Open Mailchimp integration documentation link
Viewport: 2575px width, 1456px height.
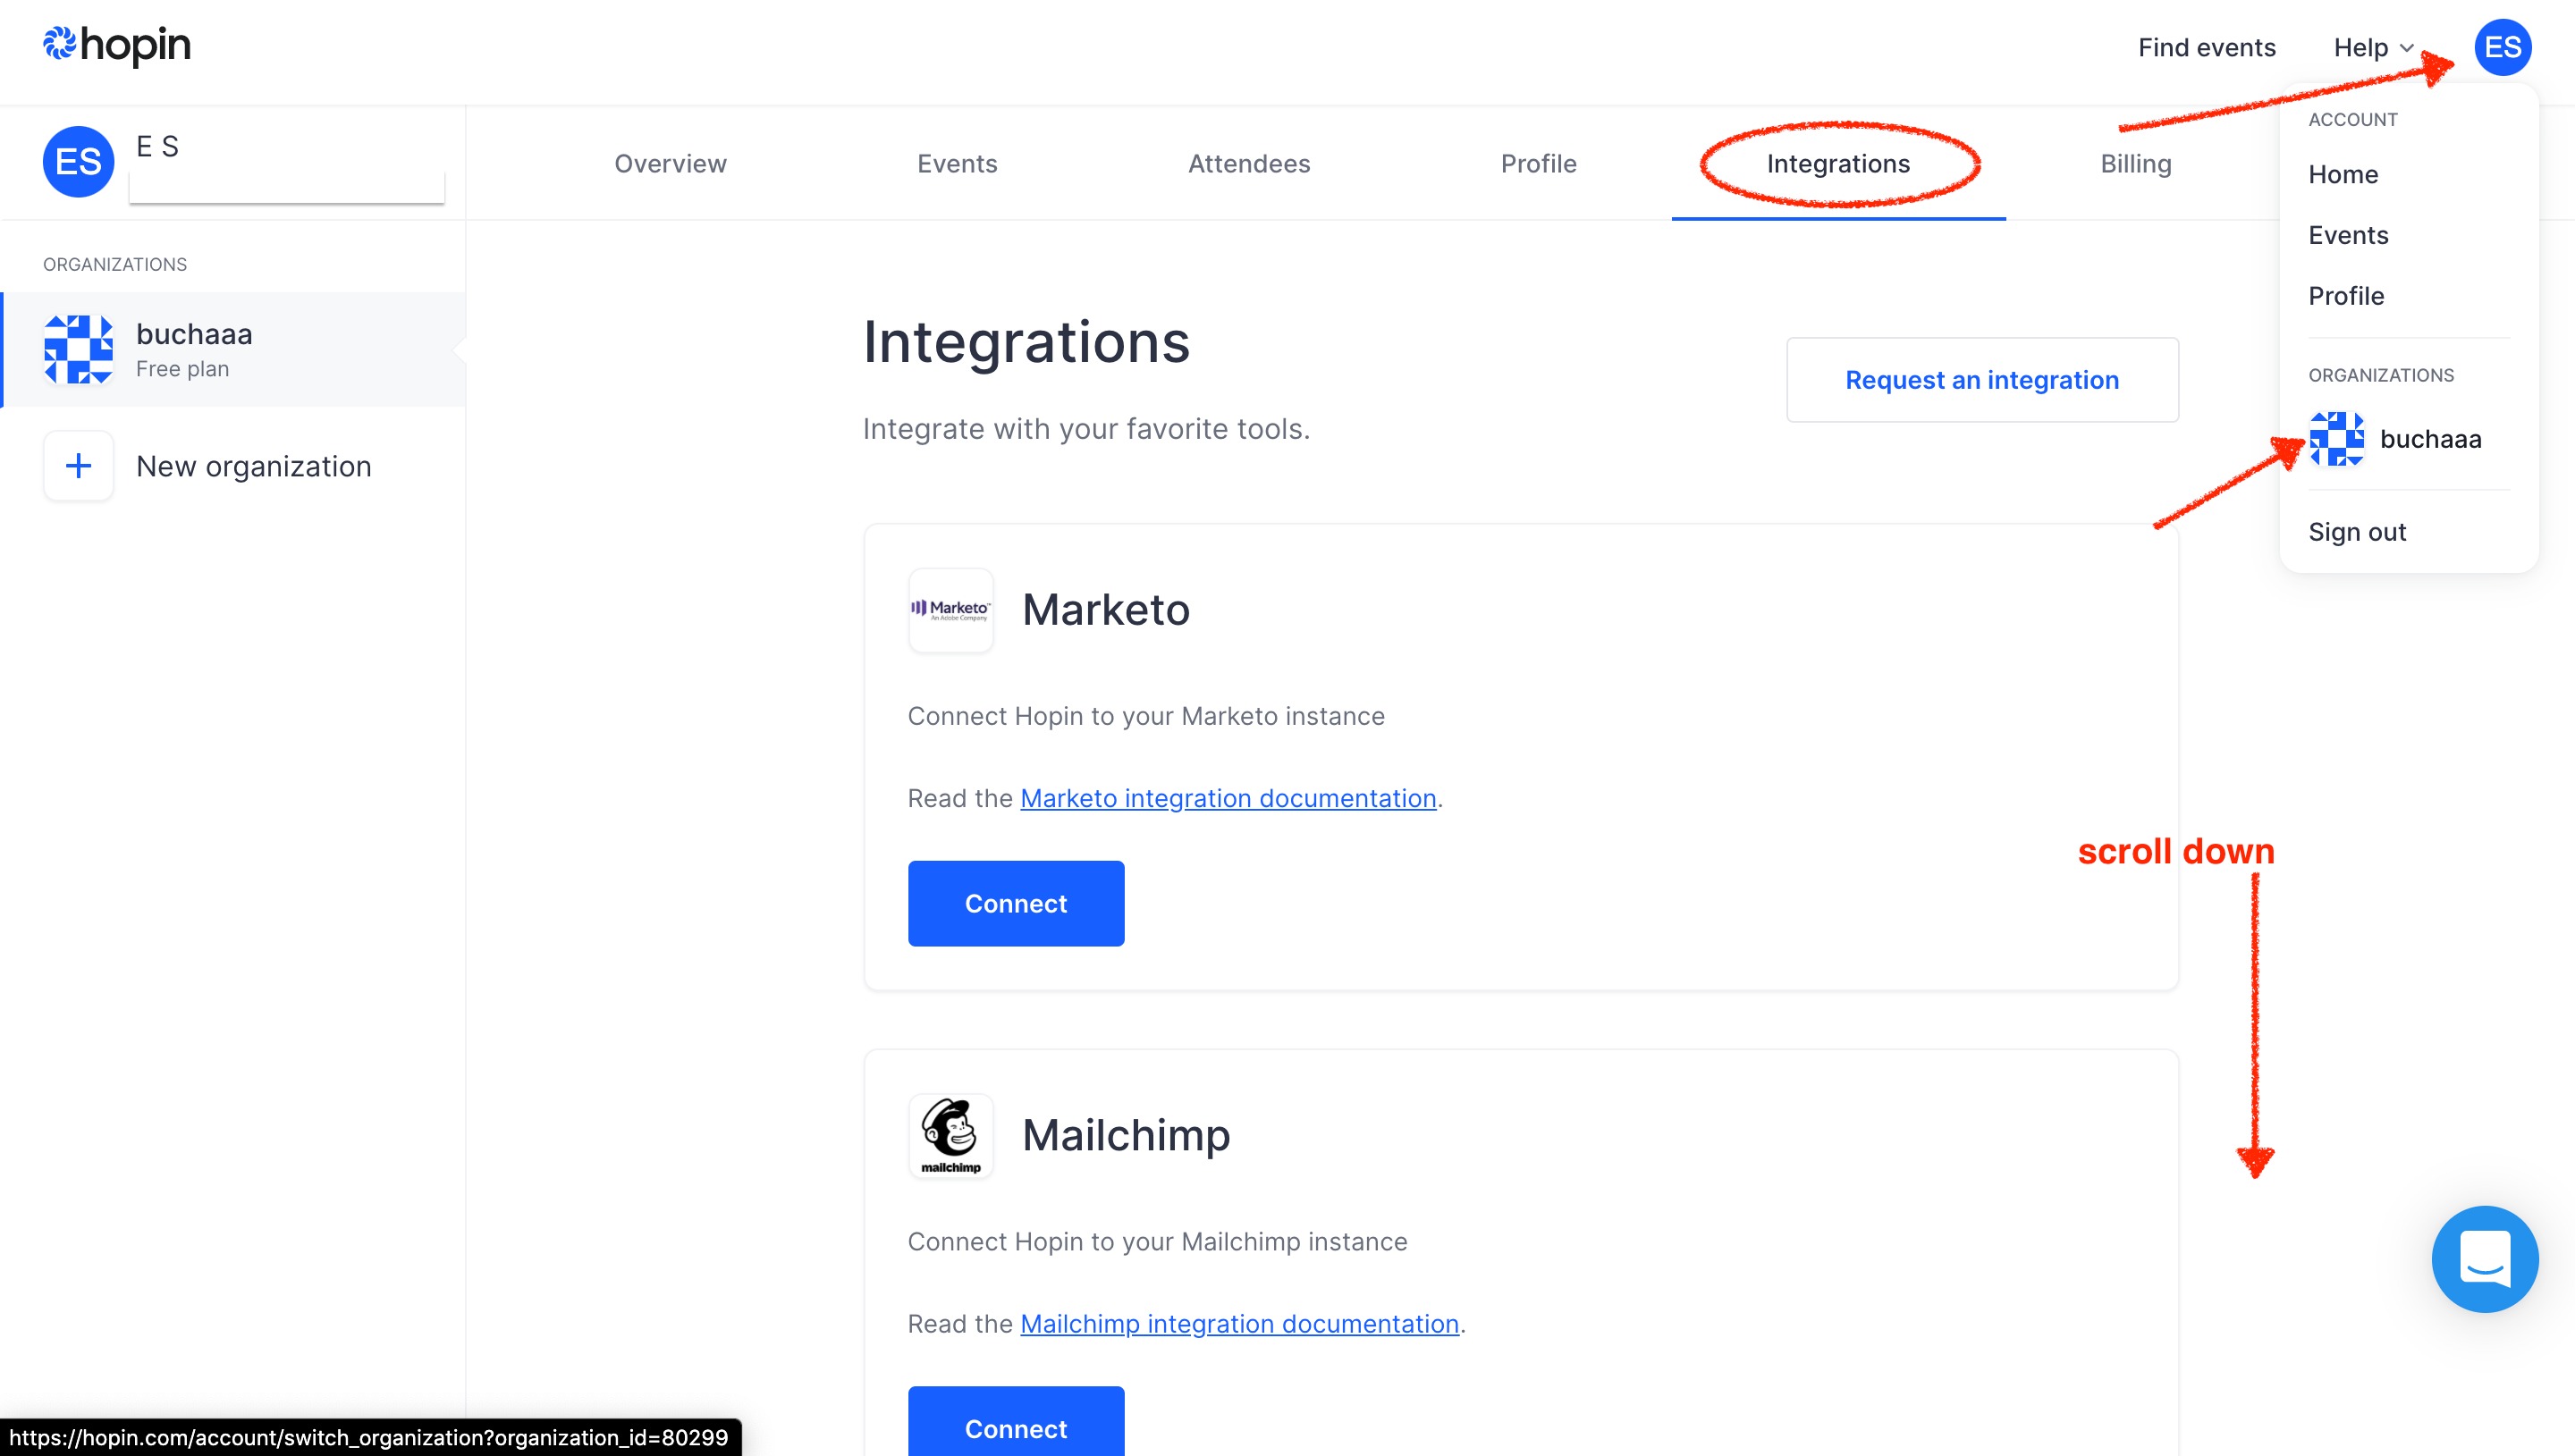tap(1239, 1324)
